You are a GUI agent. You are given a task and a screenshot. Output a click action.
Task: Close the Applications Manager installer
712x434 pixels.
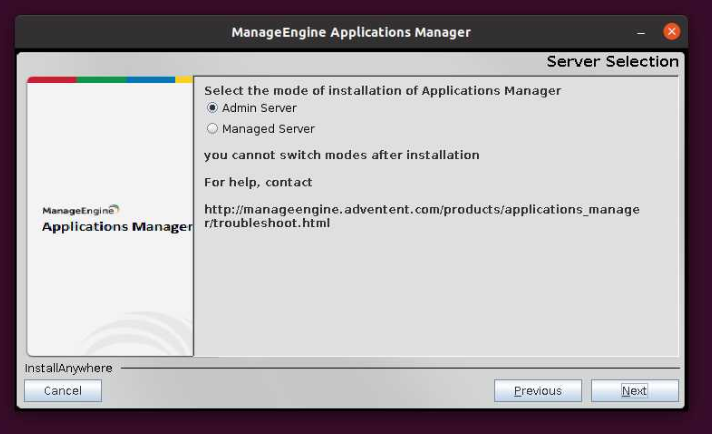671,32
